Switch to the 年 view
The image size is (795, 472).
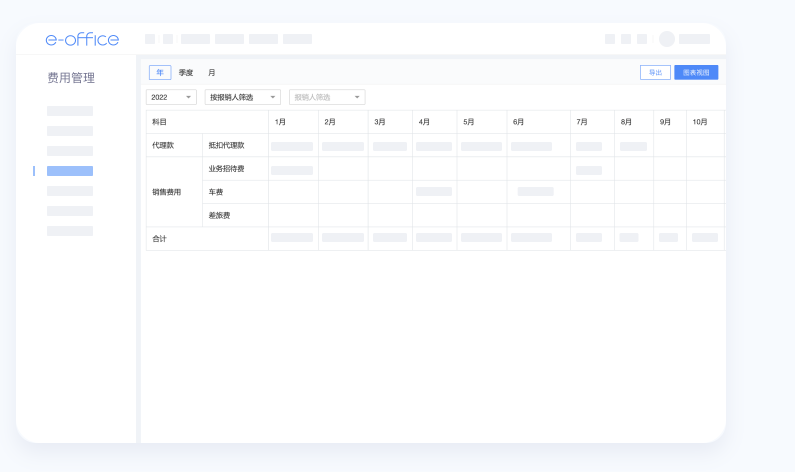(160, 73)
